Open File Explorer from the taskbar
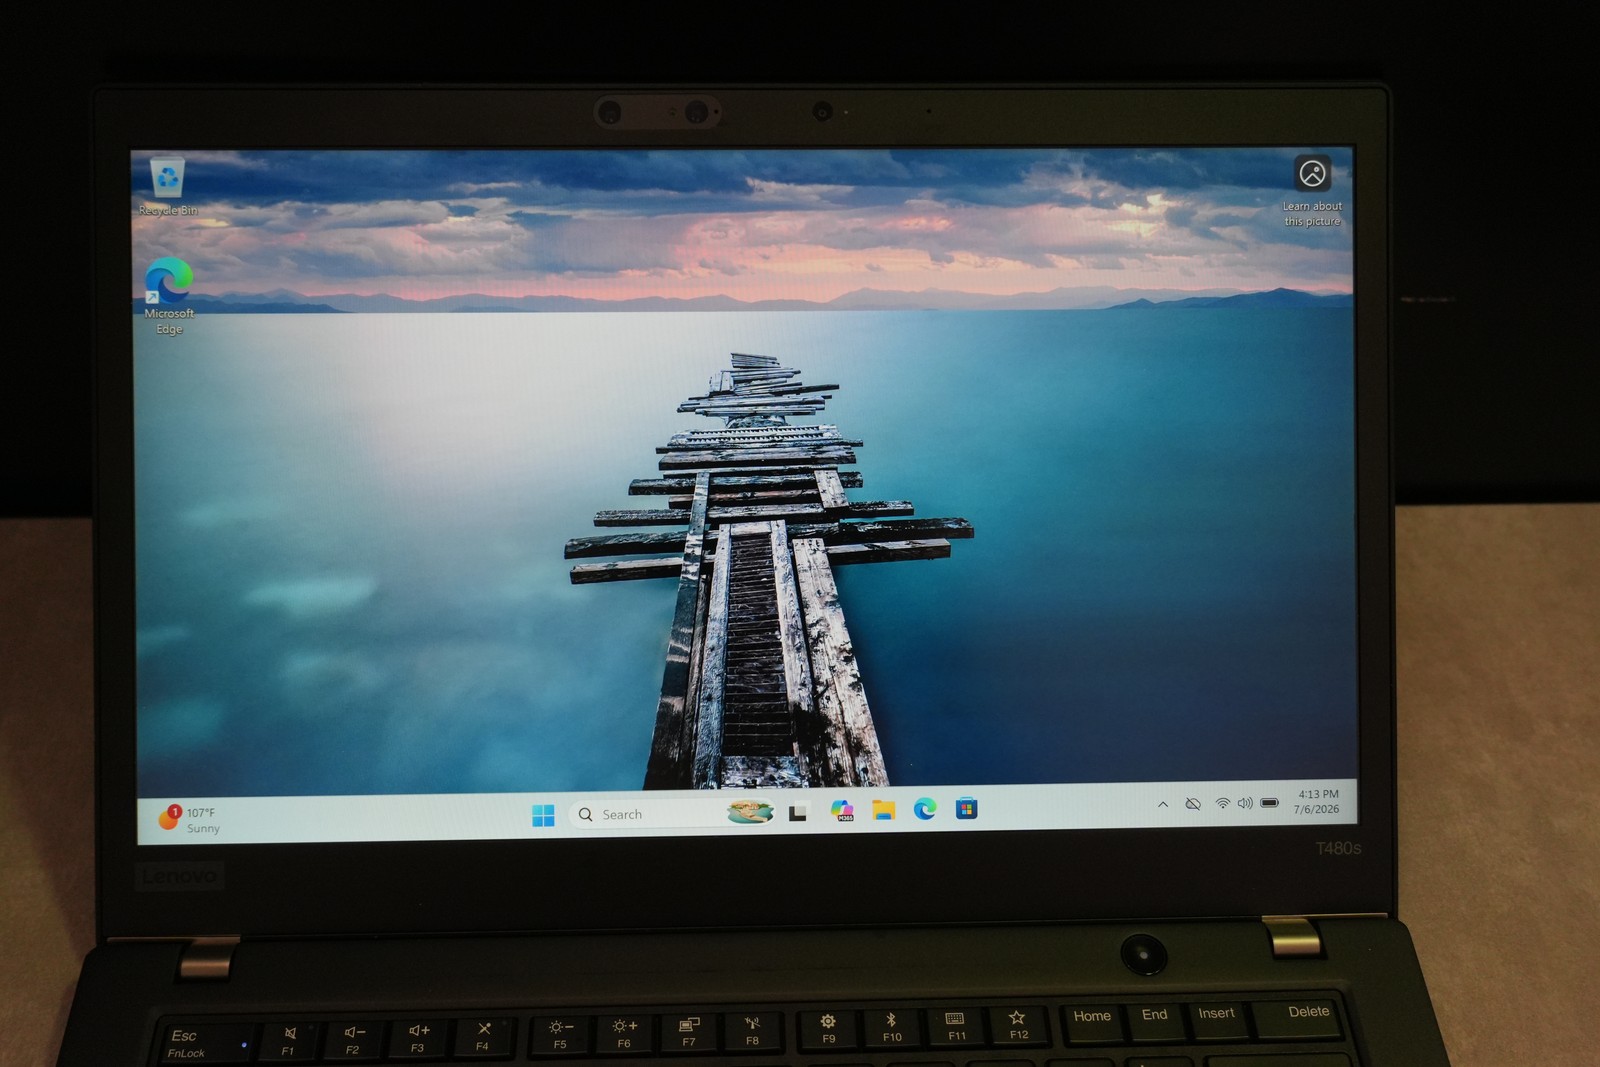 883,809
